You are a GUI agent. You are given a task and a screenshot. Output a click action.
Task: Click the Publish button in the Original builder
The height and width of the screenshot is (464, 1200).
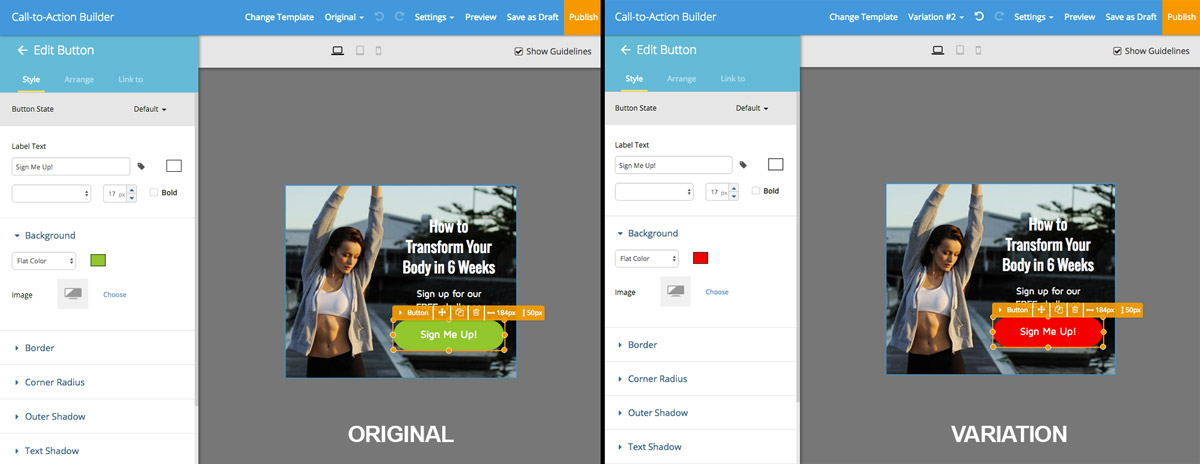(583, 17)
